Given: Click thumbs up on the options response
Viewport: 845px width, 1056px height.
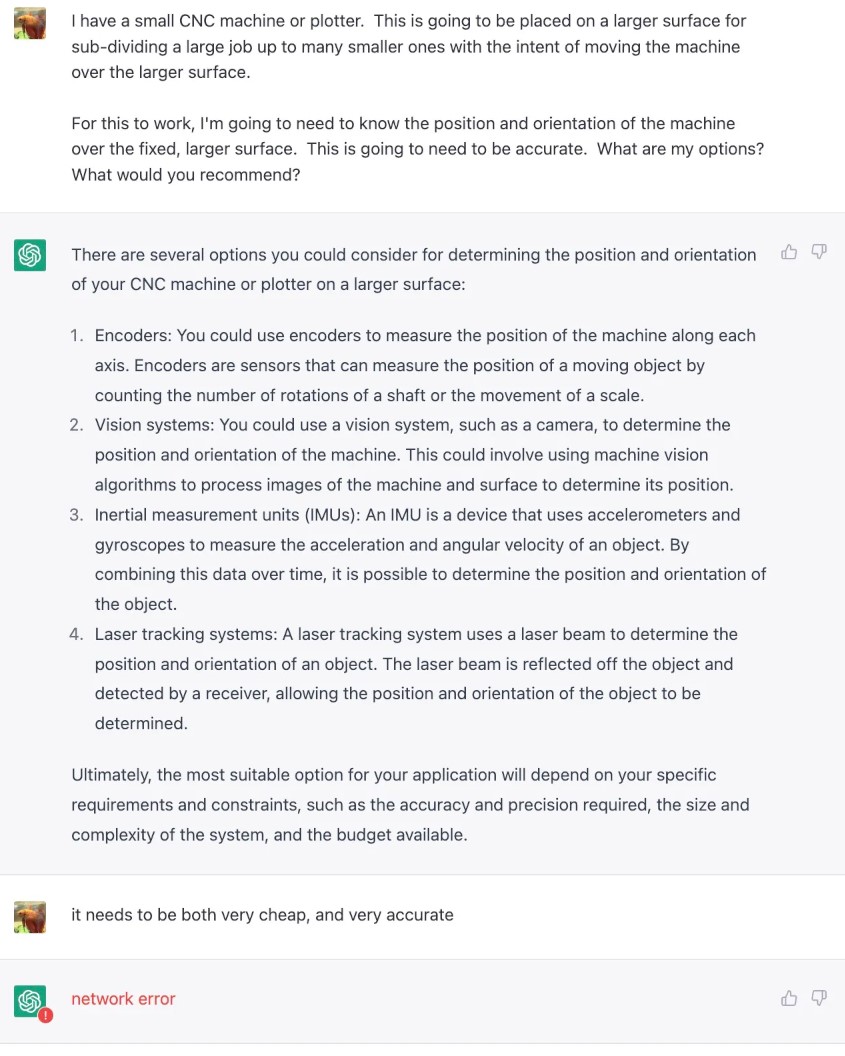Looking at the screenshot, I should (x=789, y=252).
